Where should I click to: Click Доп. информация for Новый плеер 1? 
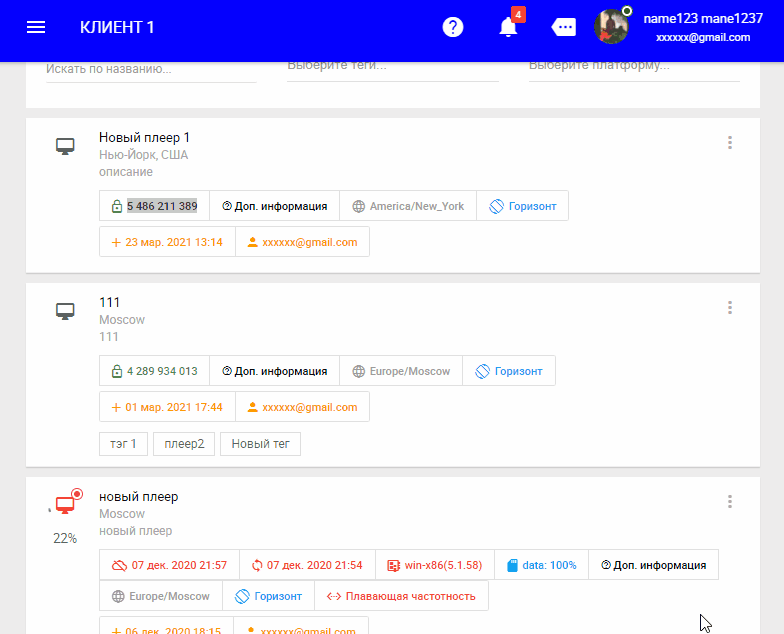[274, 206]
